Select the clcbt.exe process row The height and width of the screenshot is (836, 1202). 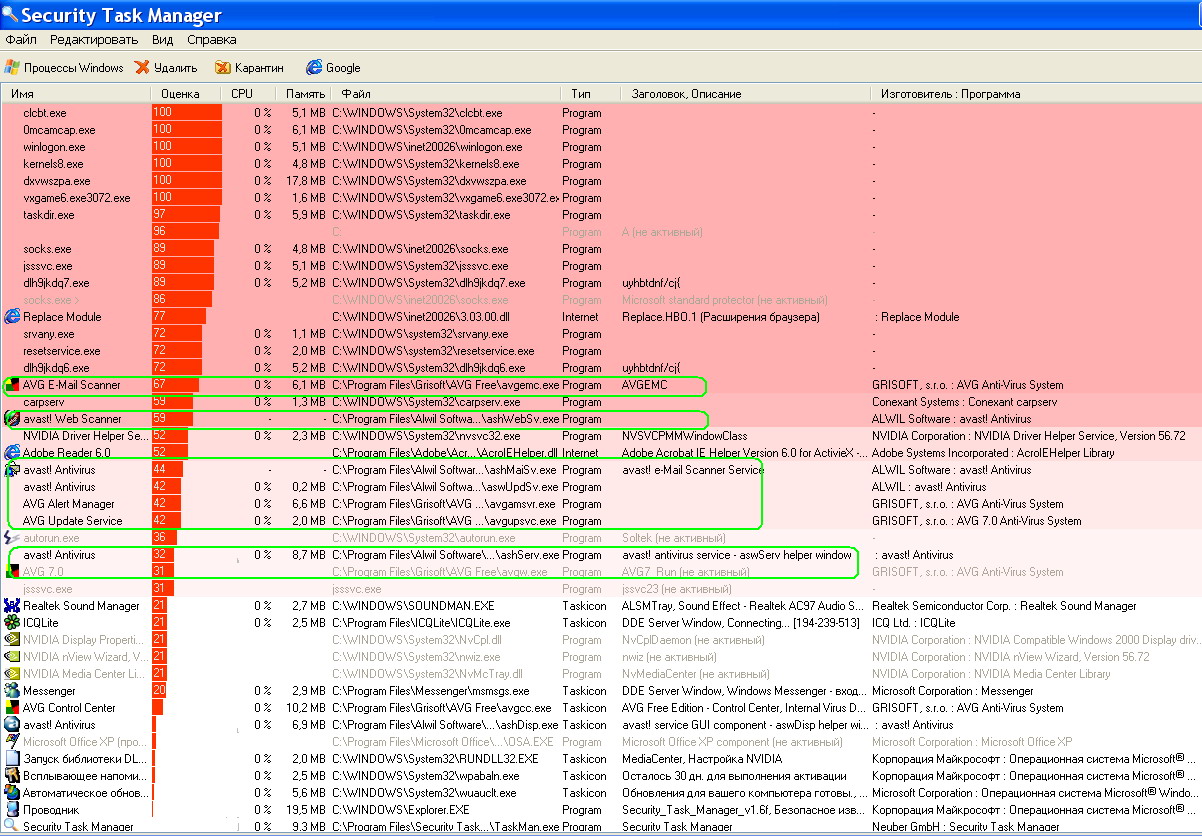[x=601, y=113]
